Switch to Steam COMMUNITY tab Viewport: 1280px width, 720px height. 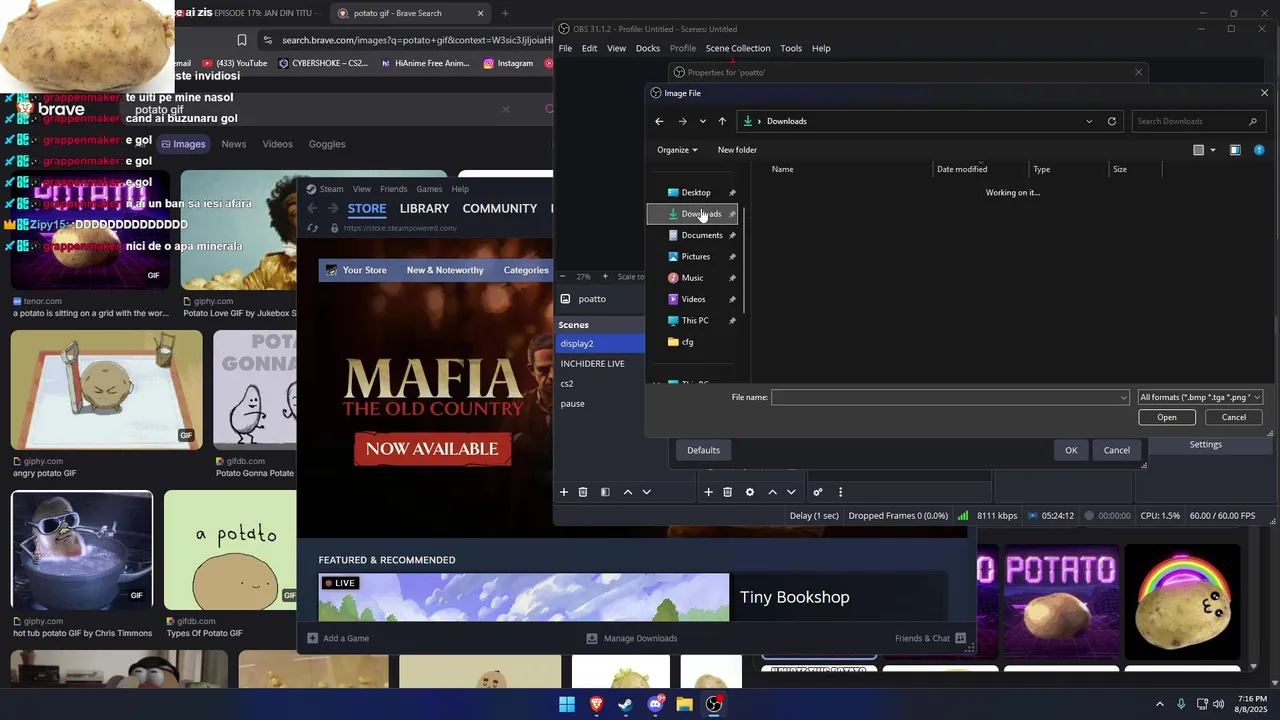coord(500,208)
